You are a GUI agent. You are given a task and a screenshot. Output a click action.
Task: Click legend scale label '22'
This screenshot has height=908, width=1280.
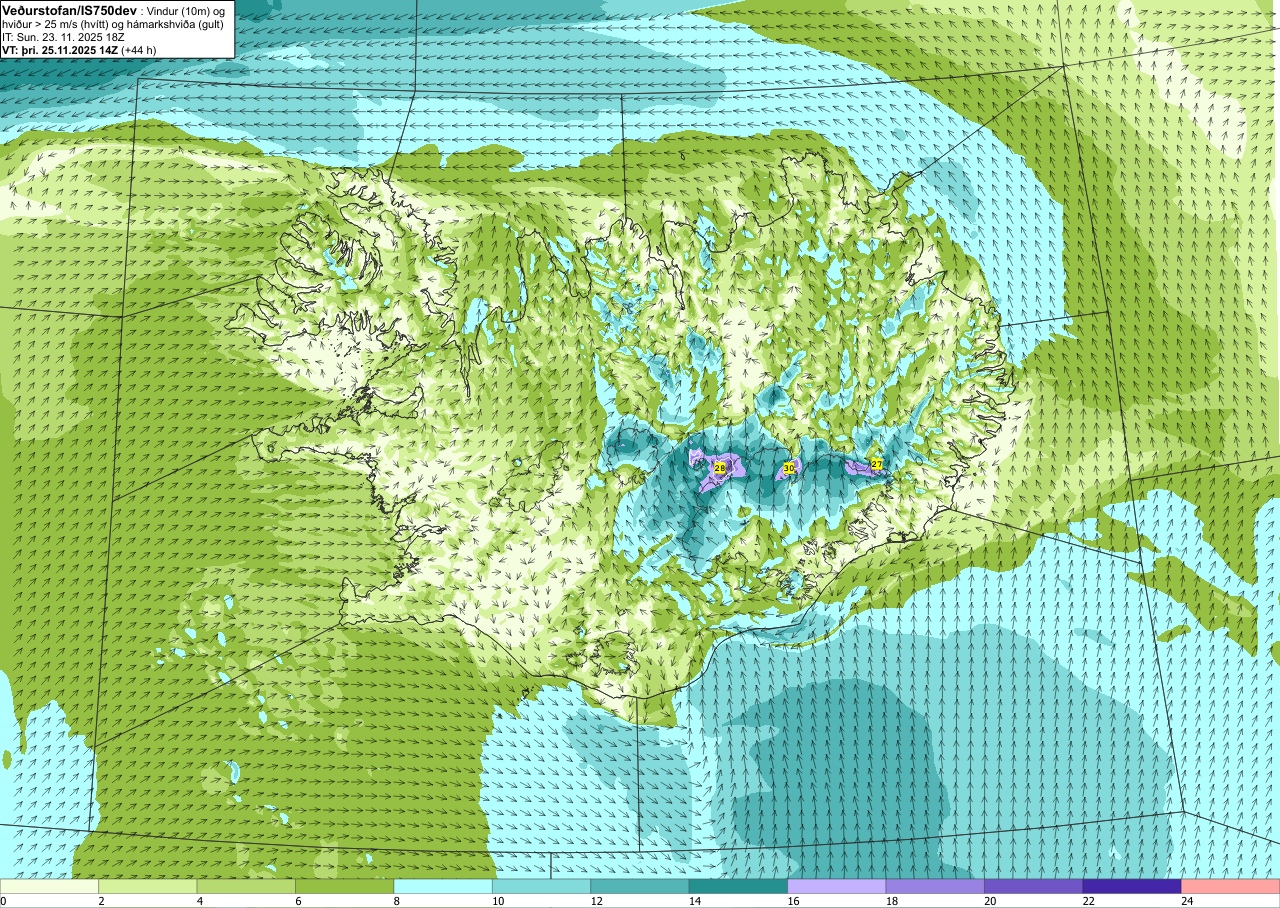pyautogui.click(x=1089, y=901)
